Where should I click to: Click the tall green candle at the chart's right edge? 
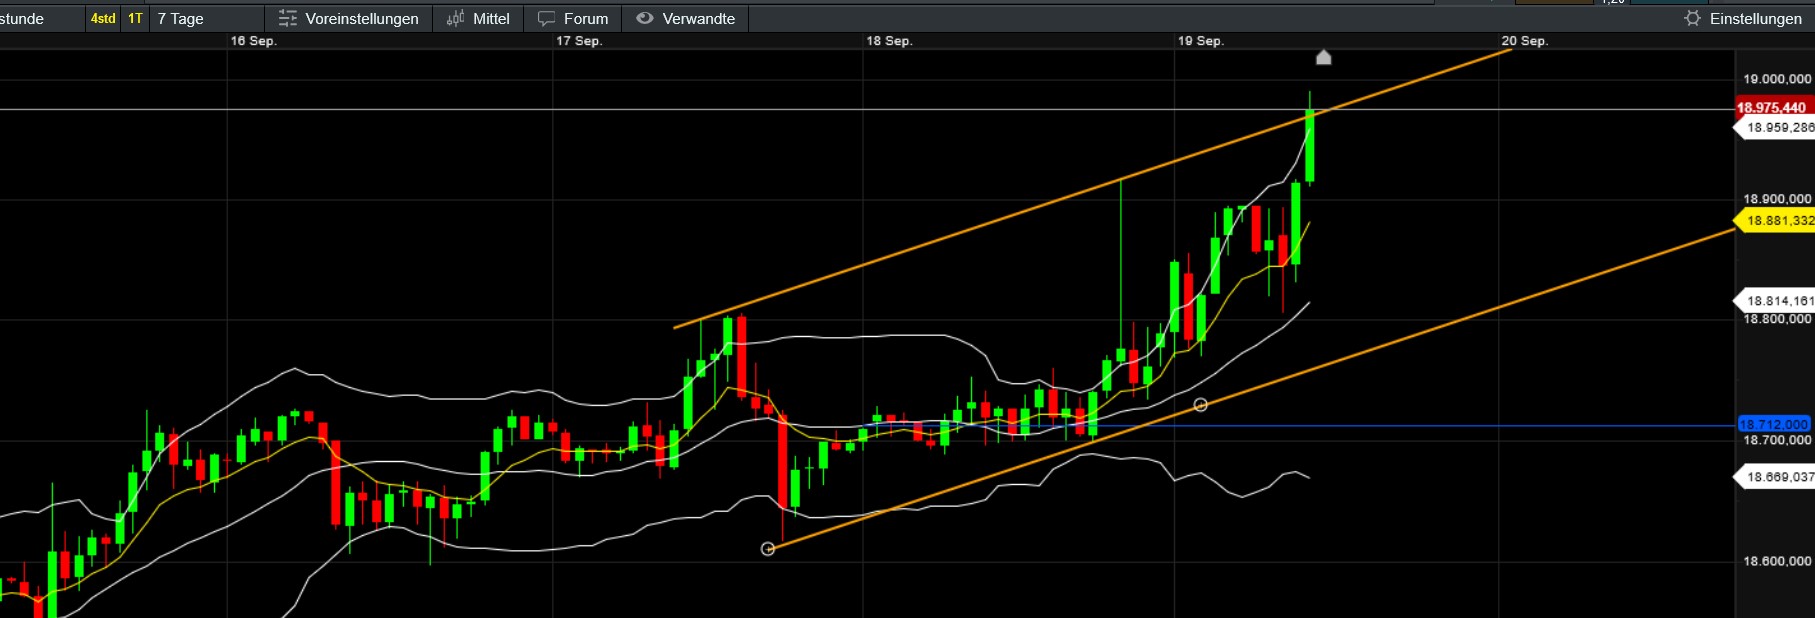click(x=1310, y=148)
